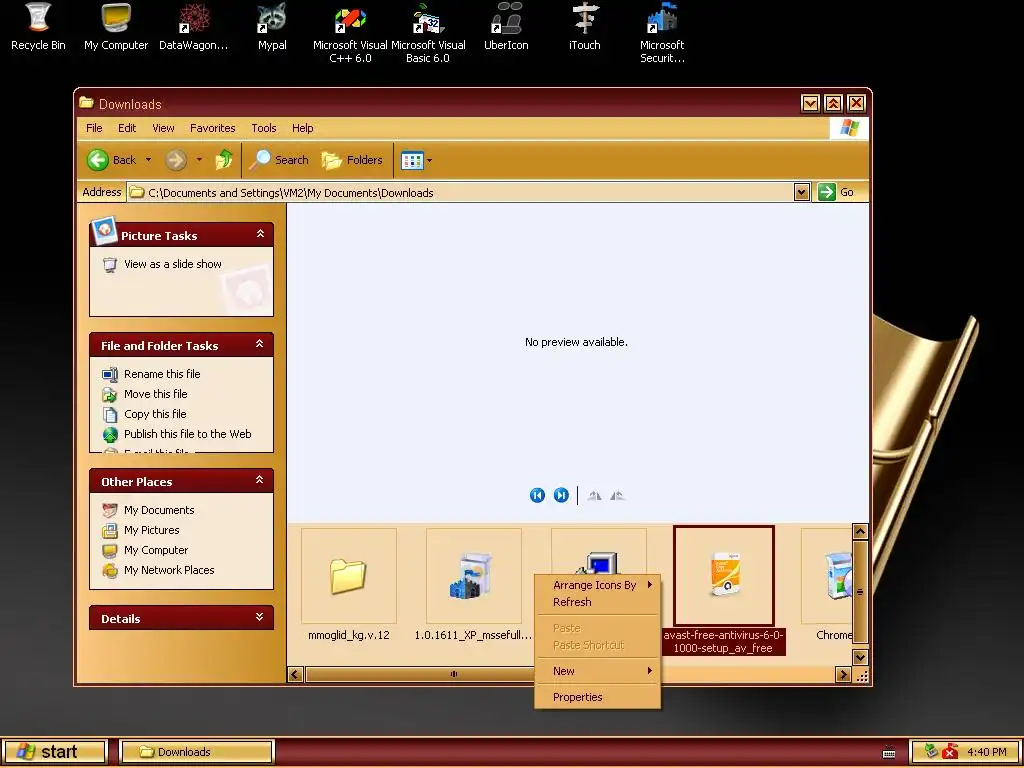Show previous image in filmstrip
The image size is (1024, 768).
[x=537, y=495]
